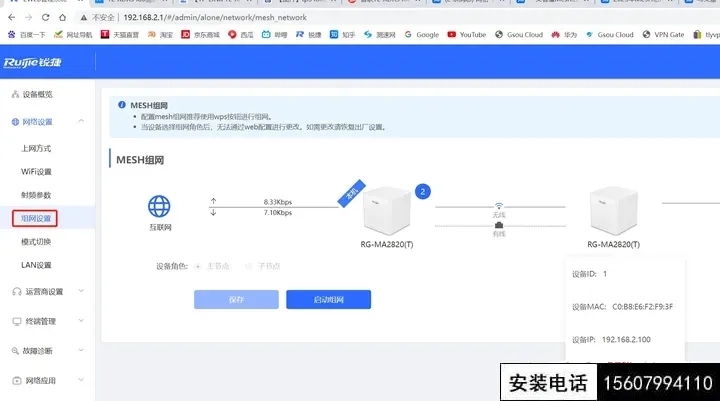The height and width of the screenshot is (401, 720).
Task: Click the second RG-MA2820(T) router thumbnail
Action: (613, 210)
